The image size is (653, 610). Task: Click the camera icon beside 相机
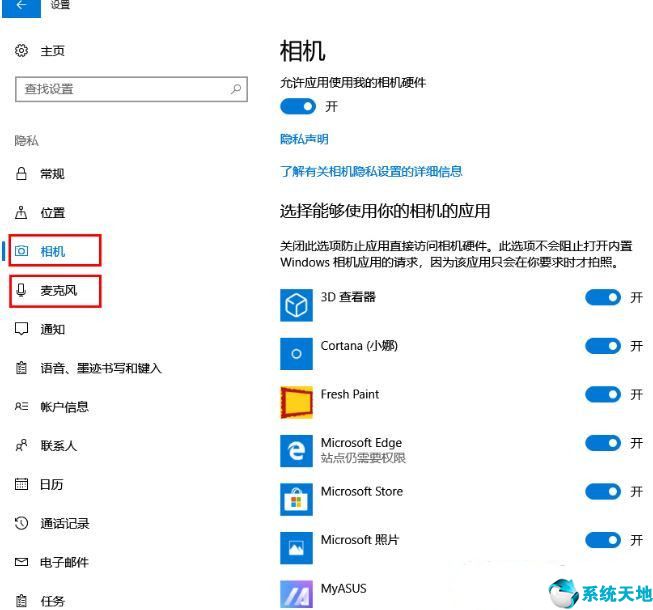pyautogui.click(x=21, y=251)
